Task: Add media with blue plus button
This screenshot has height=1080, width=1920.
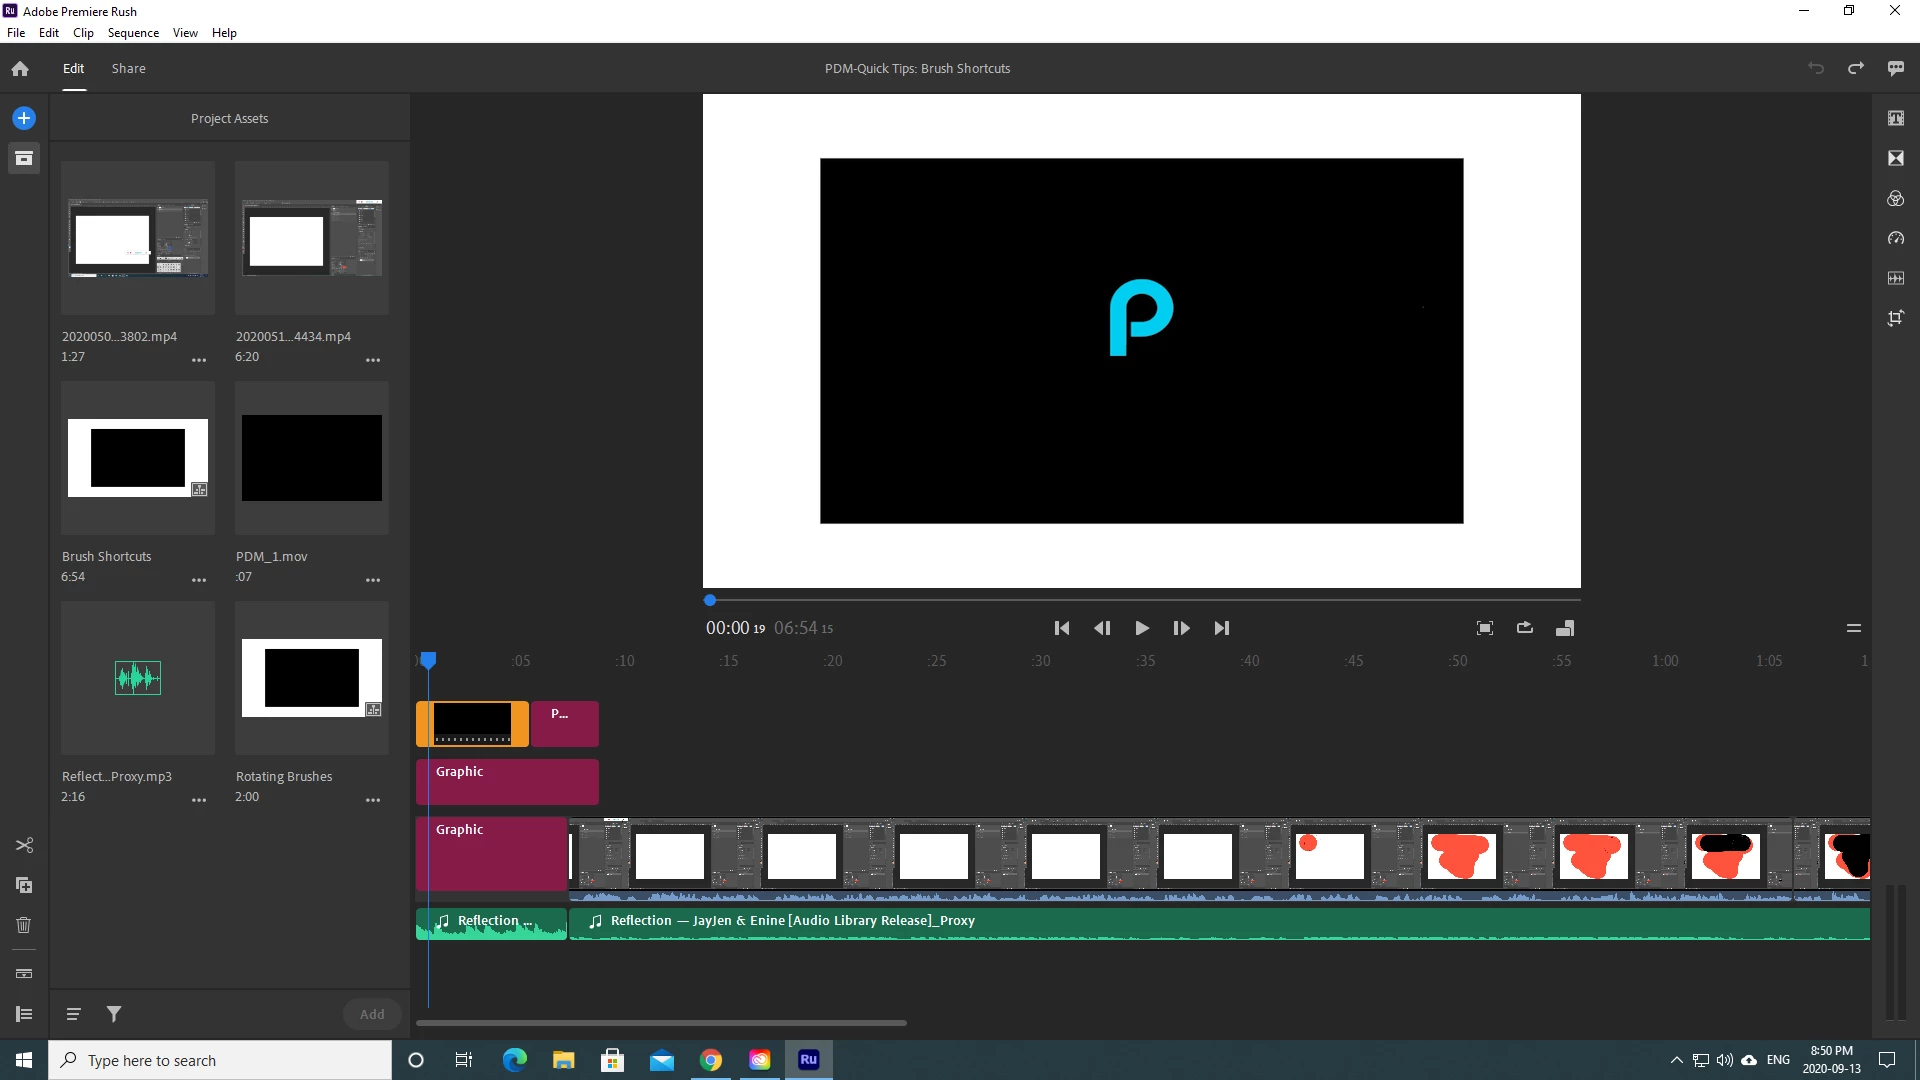Action: pos(24,118)
